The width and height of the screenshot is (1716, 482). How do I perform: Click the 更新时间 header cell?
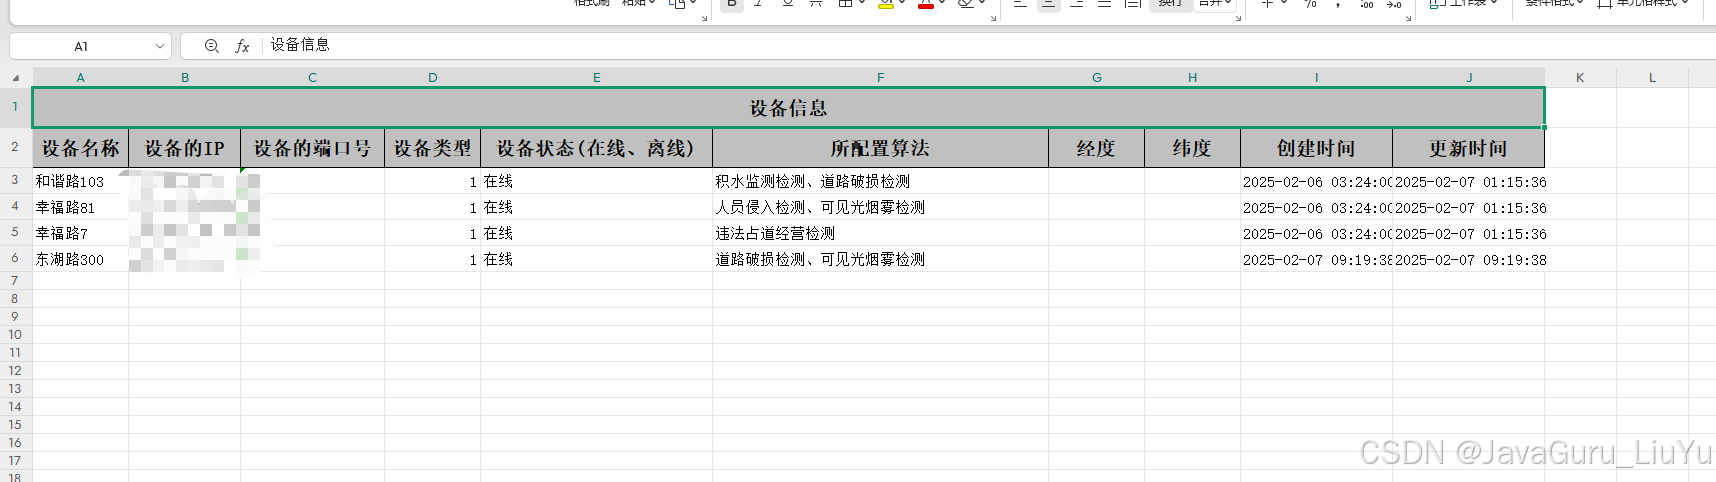click(x=1468, y=148)
